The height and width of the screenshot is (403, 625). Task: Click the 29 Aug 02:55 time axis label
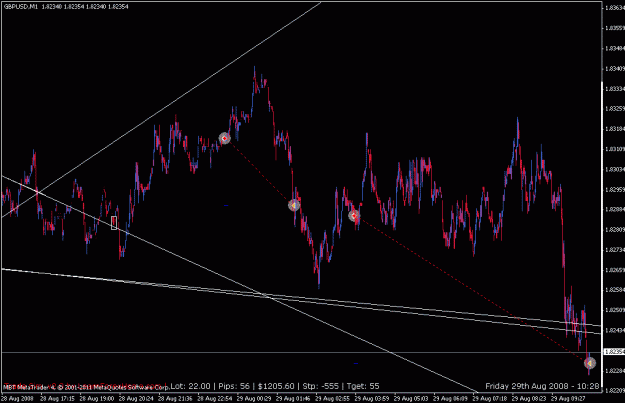point(332,398)
